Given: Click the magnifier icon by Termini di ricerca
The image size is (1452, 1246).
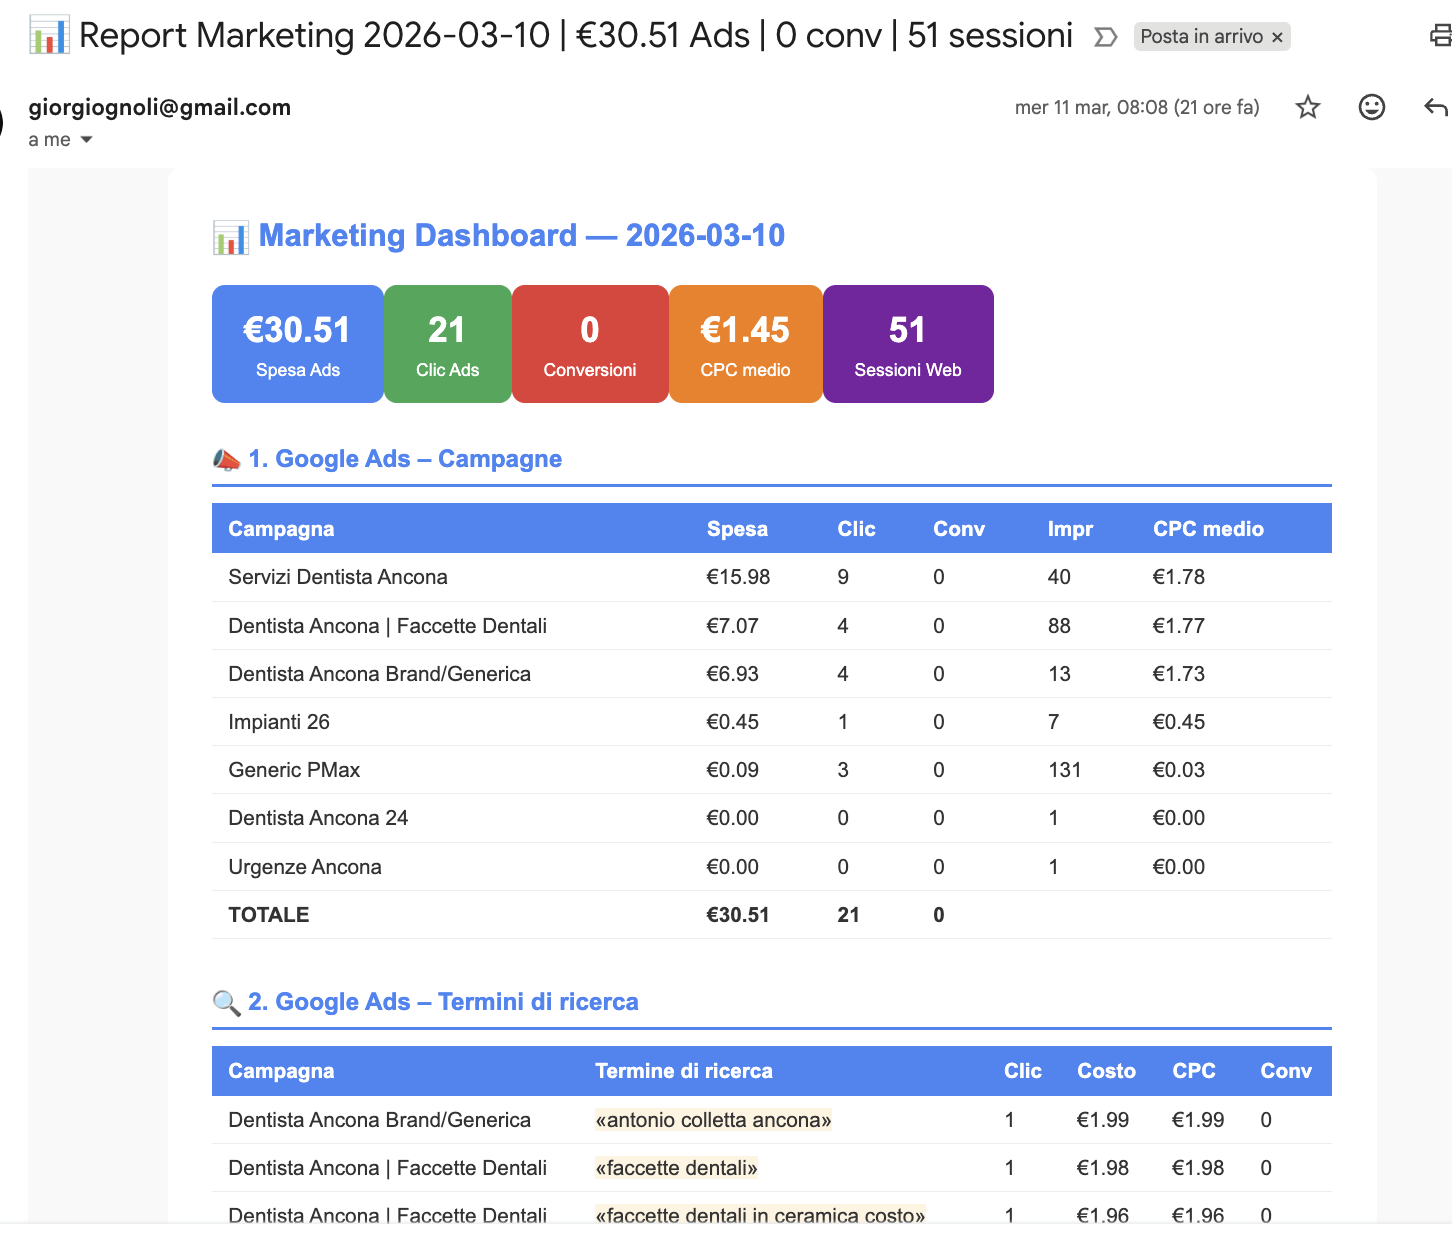Looking at the screenshot, I should tap(227, 1002).
